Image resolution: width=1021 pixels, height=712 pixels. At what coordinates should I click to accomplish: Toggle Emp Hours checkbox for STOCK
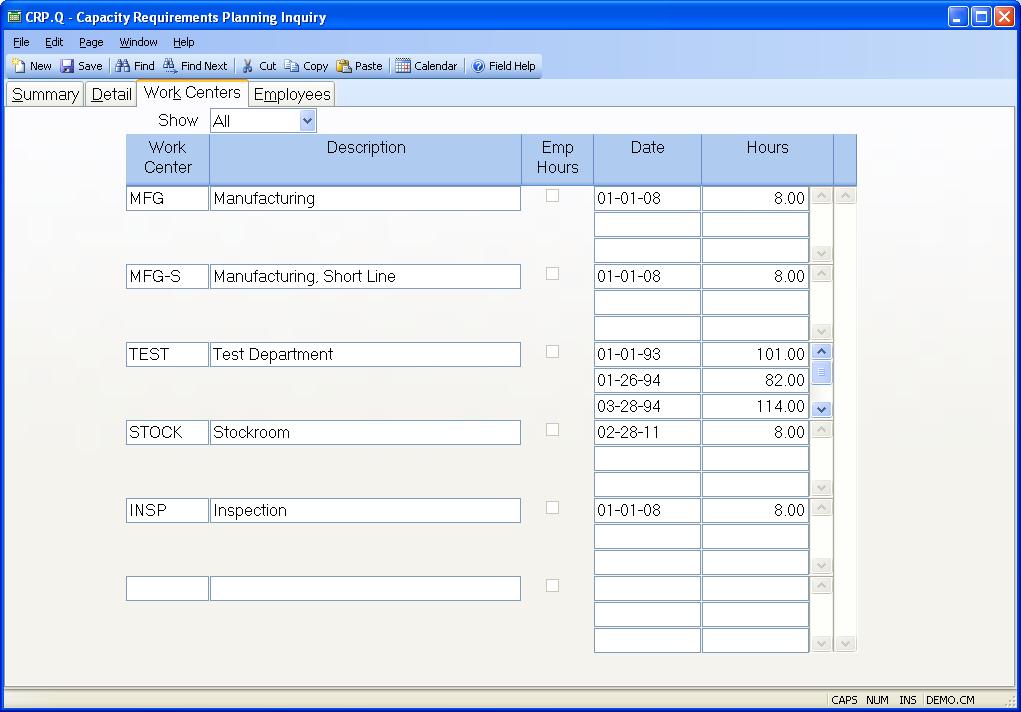(x=552, y=430)
